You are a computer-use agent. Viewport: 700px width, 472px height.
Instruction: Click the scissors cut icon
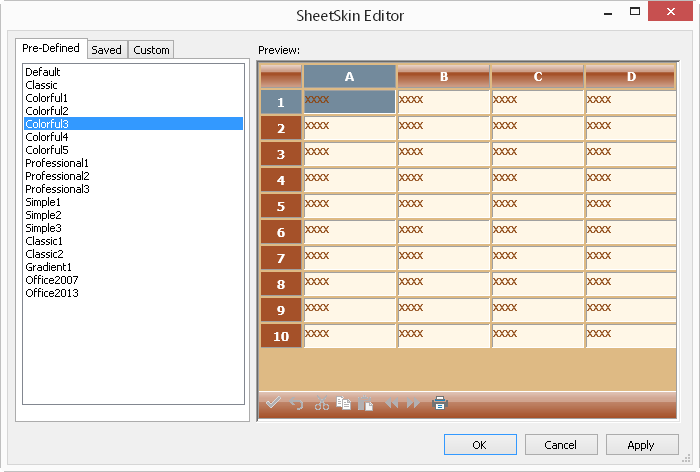(x=321, y=403)
